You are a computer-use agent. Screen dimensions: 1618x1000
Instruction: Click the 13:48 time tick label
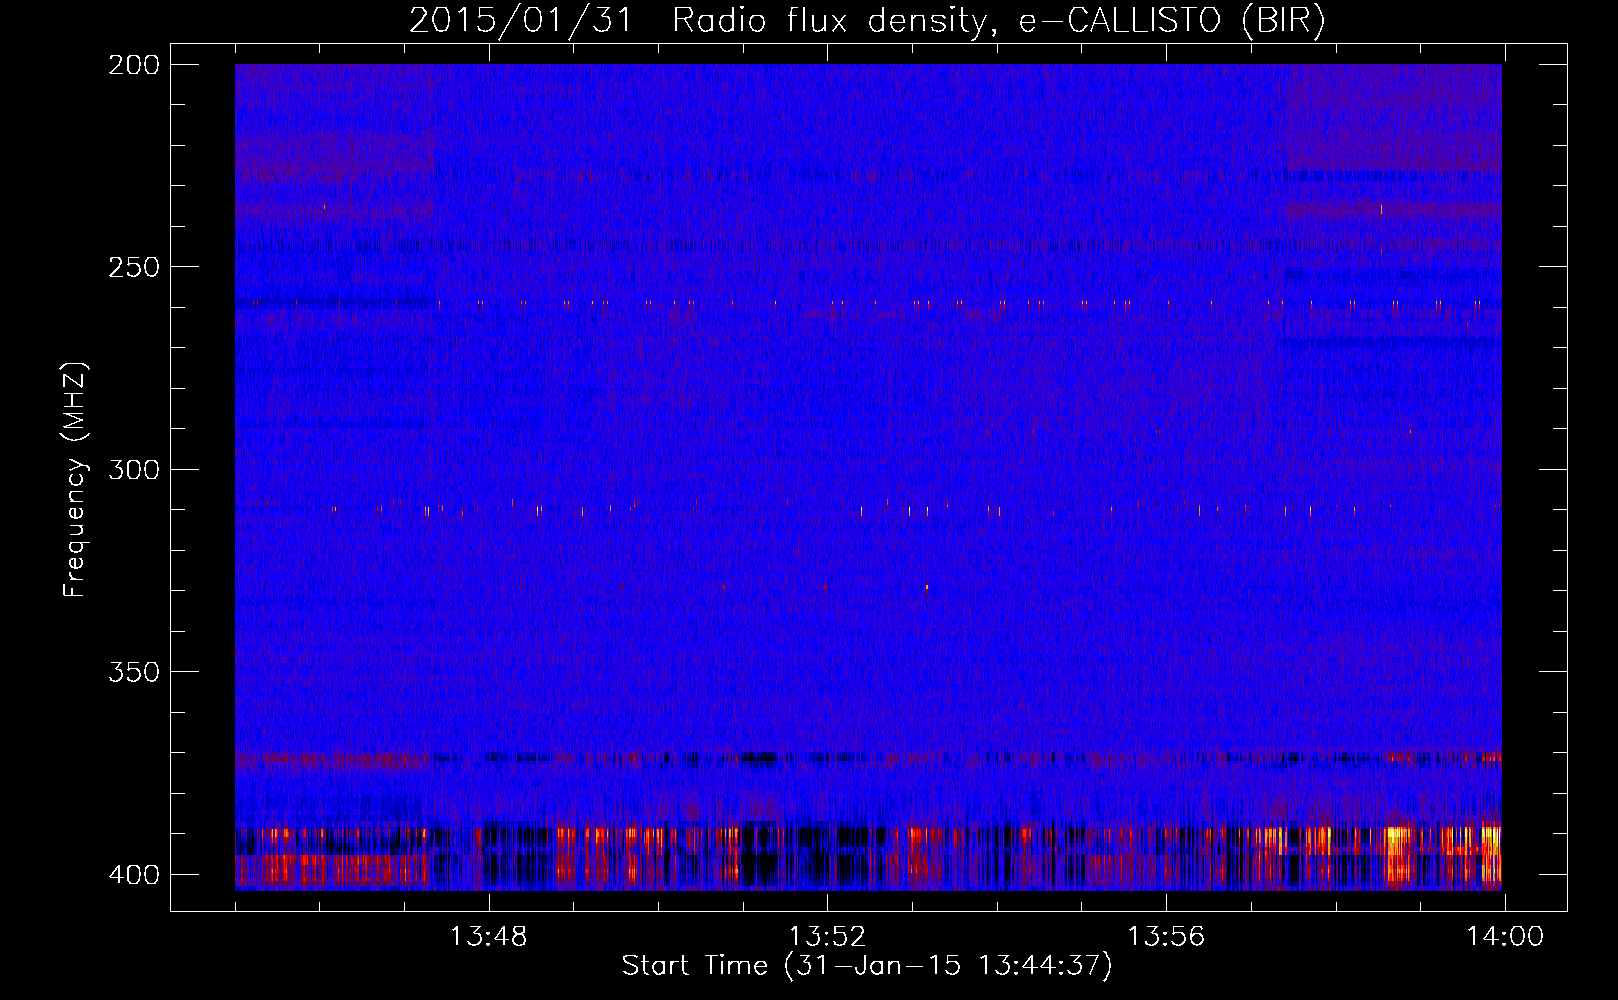pyautogui.click(x=488, y=936)
